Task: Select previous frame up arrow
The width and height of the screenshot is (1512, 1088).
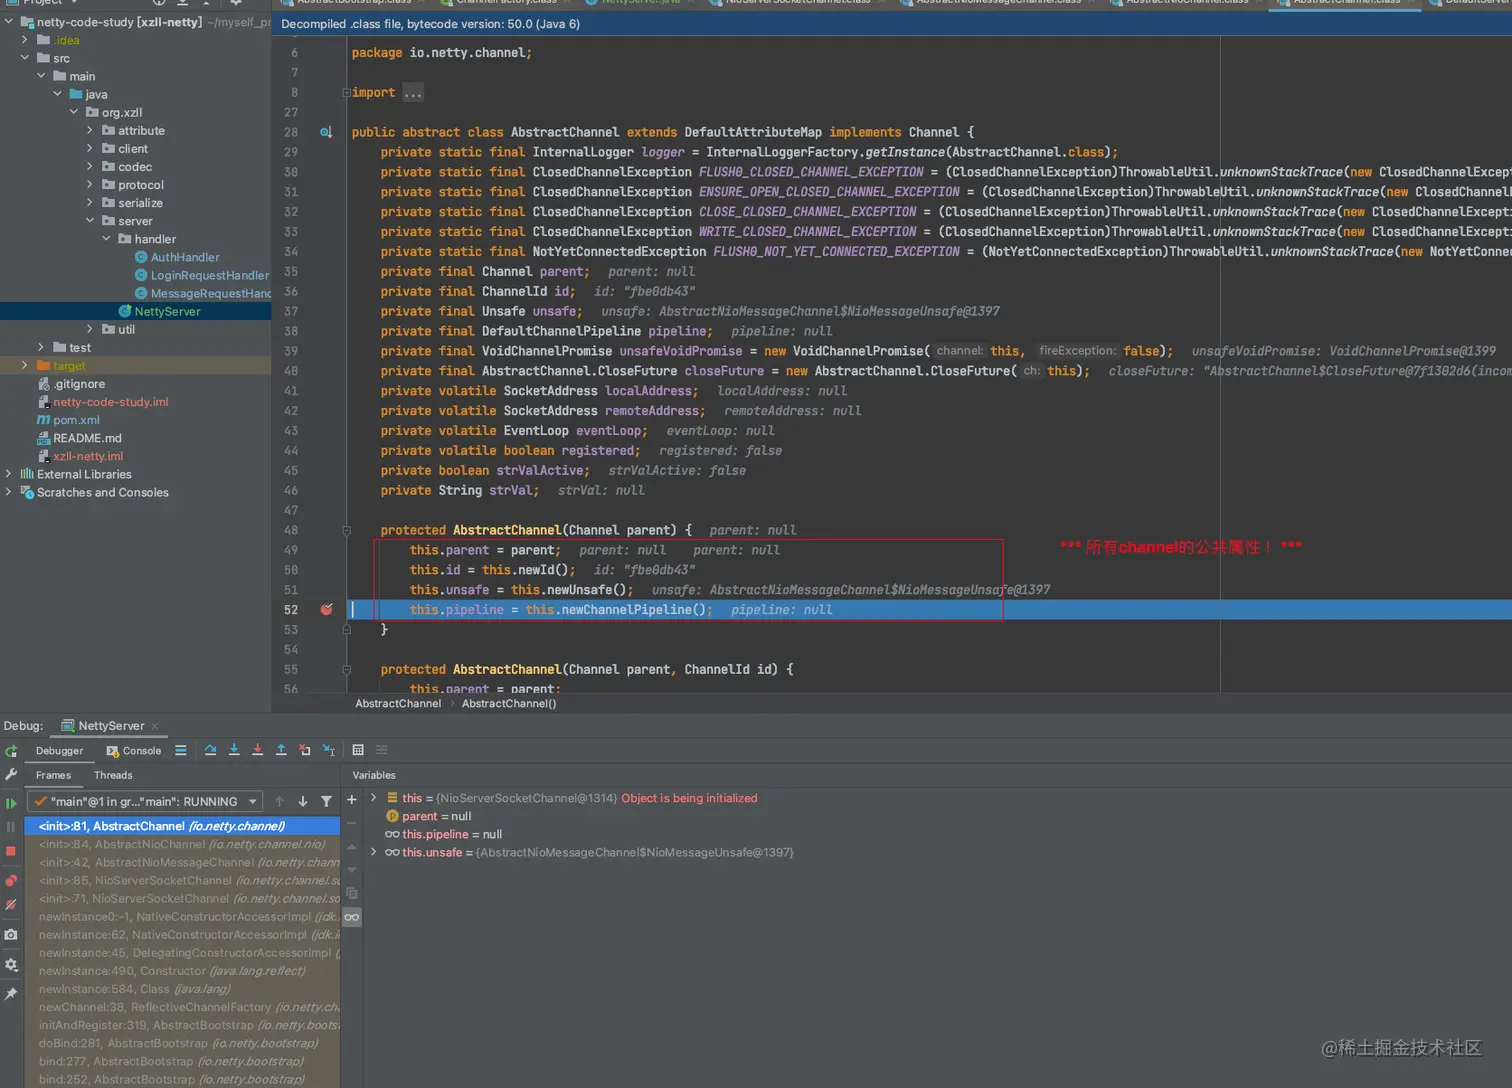Action: click(x=279, y=801)
